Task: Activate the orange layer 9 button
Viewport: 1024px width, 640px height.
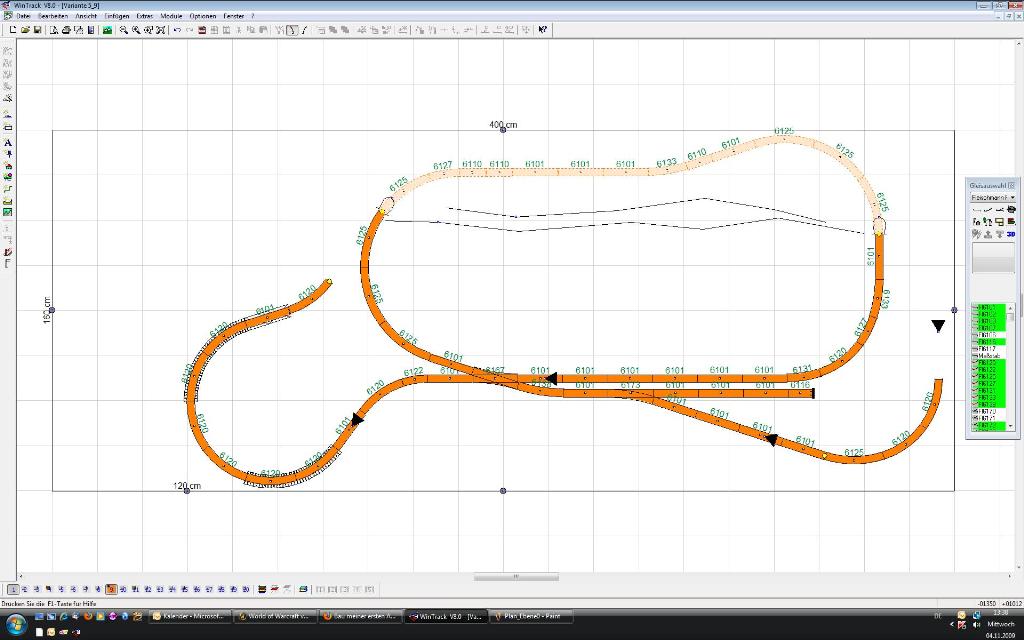Action: 111,589
